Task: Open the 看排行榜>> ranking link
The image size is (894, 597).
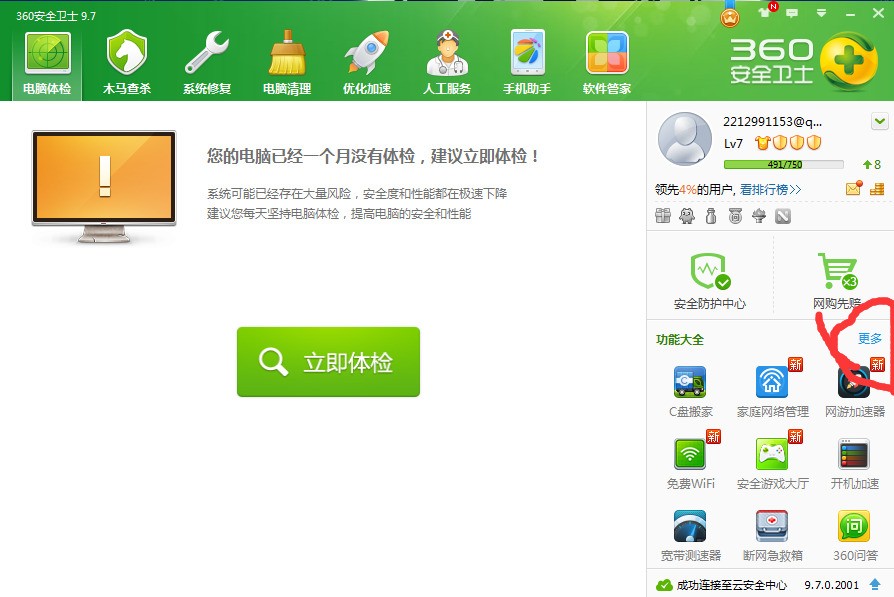Action: (x=770, y=189)
